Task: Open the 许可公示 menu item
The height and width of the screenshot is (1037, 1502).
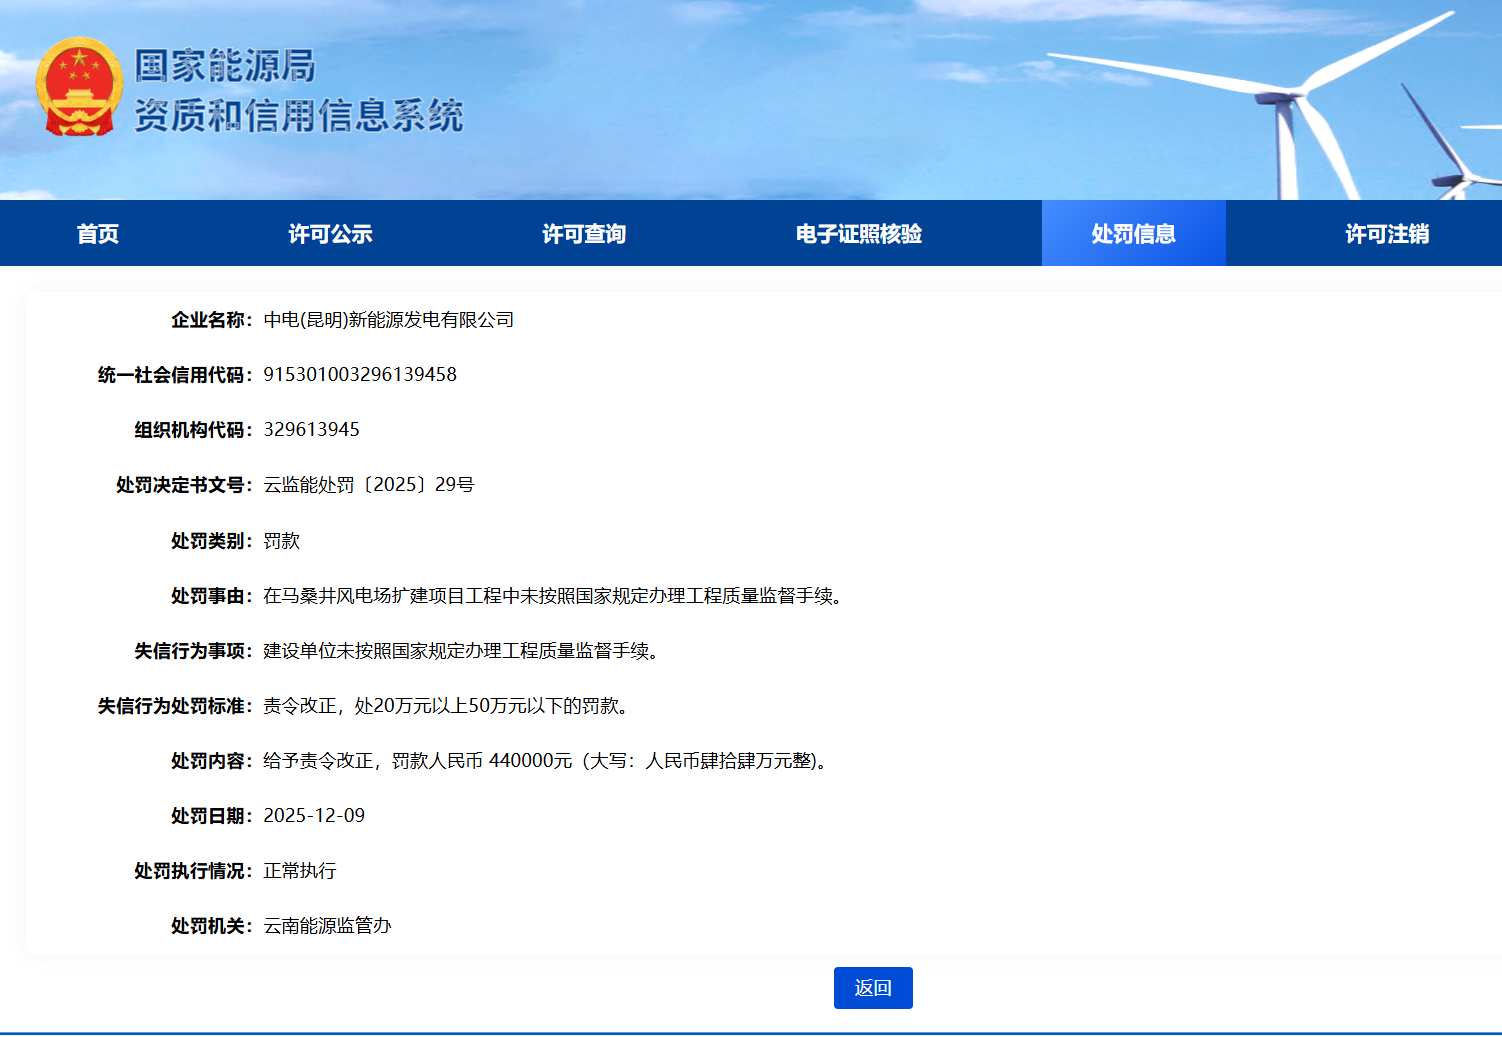Action: click(x=330, y=234)
